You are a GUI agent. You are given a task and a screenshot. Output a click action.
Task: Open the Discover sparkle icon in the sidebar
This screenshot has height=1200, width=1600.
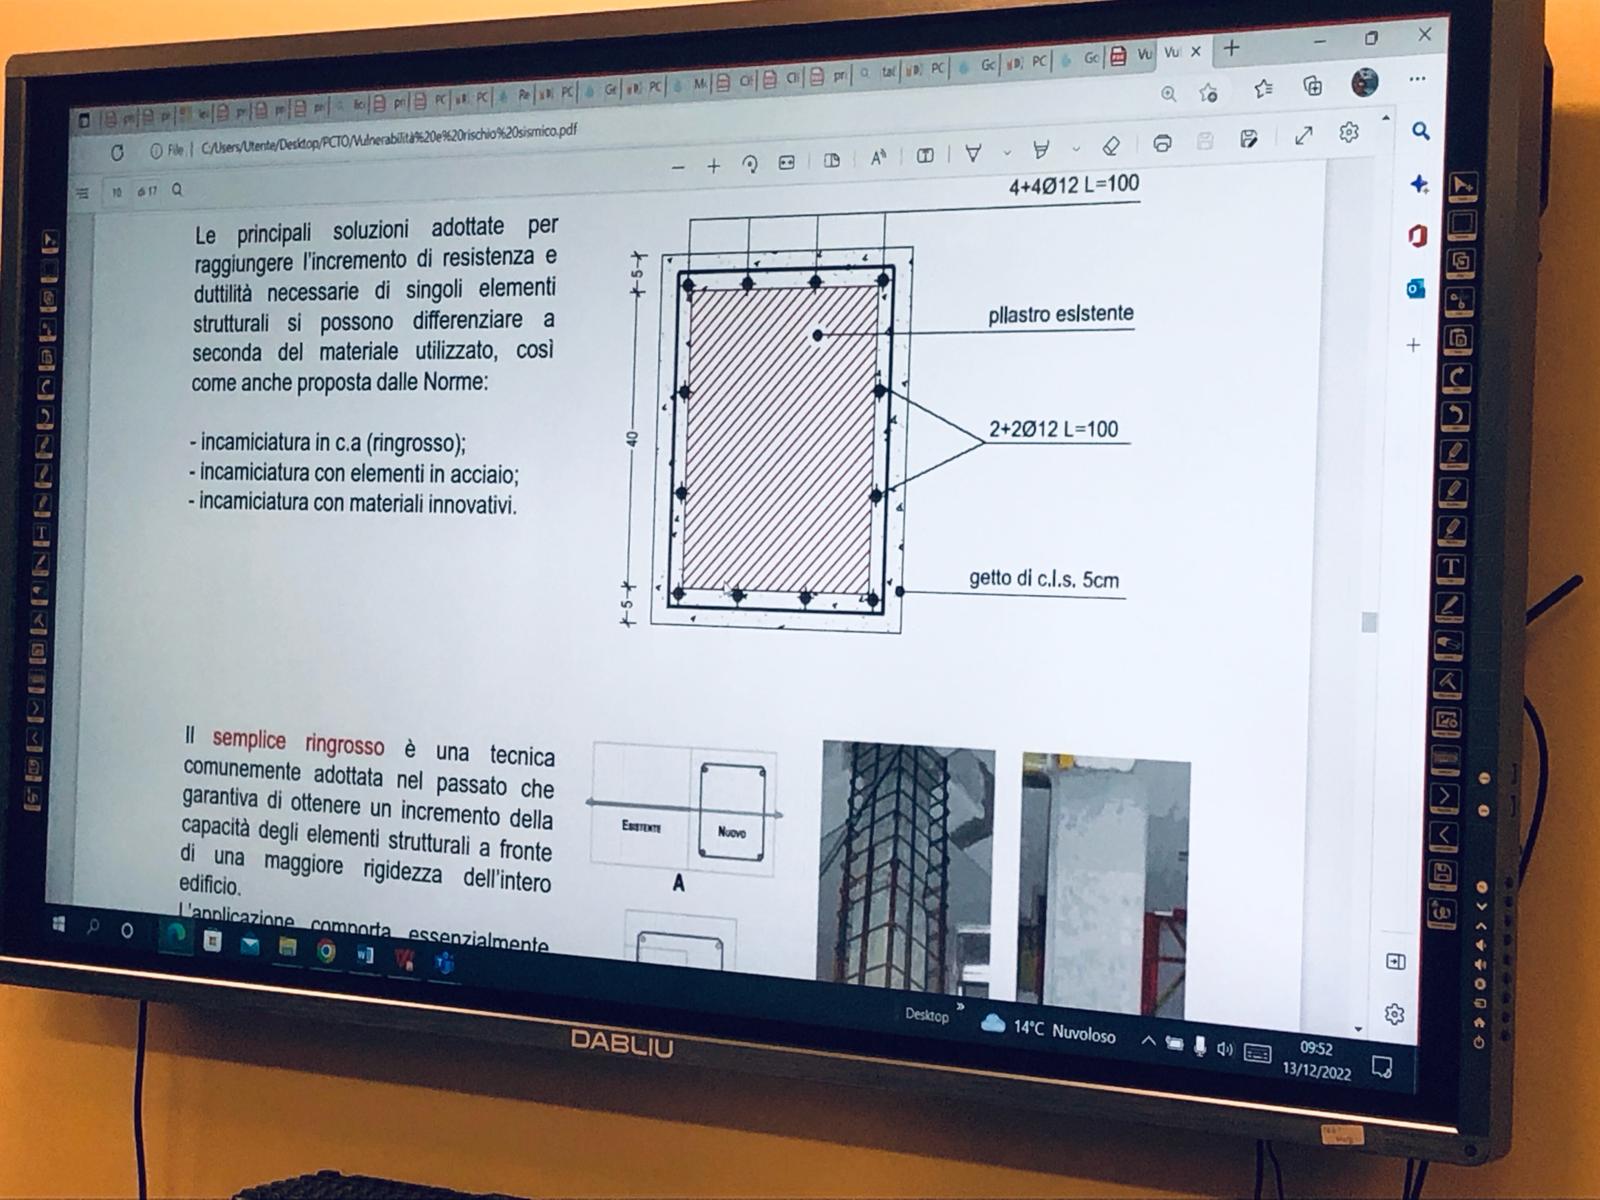pos(1419,184)
